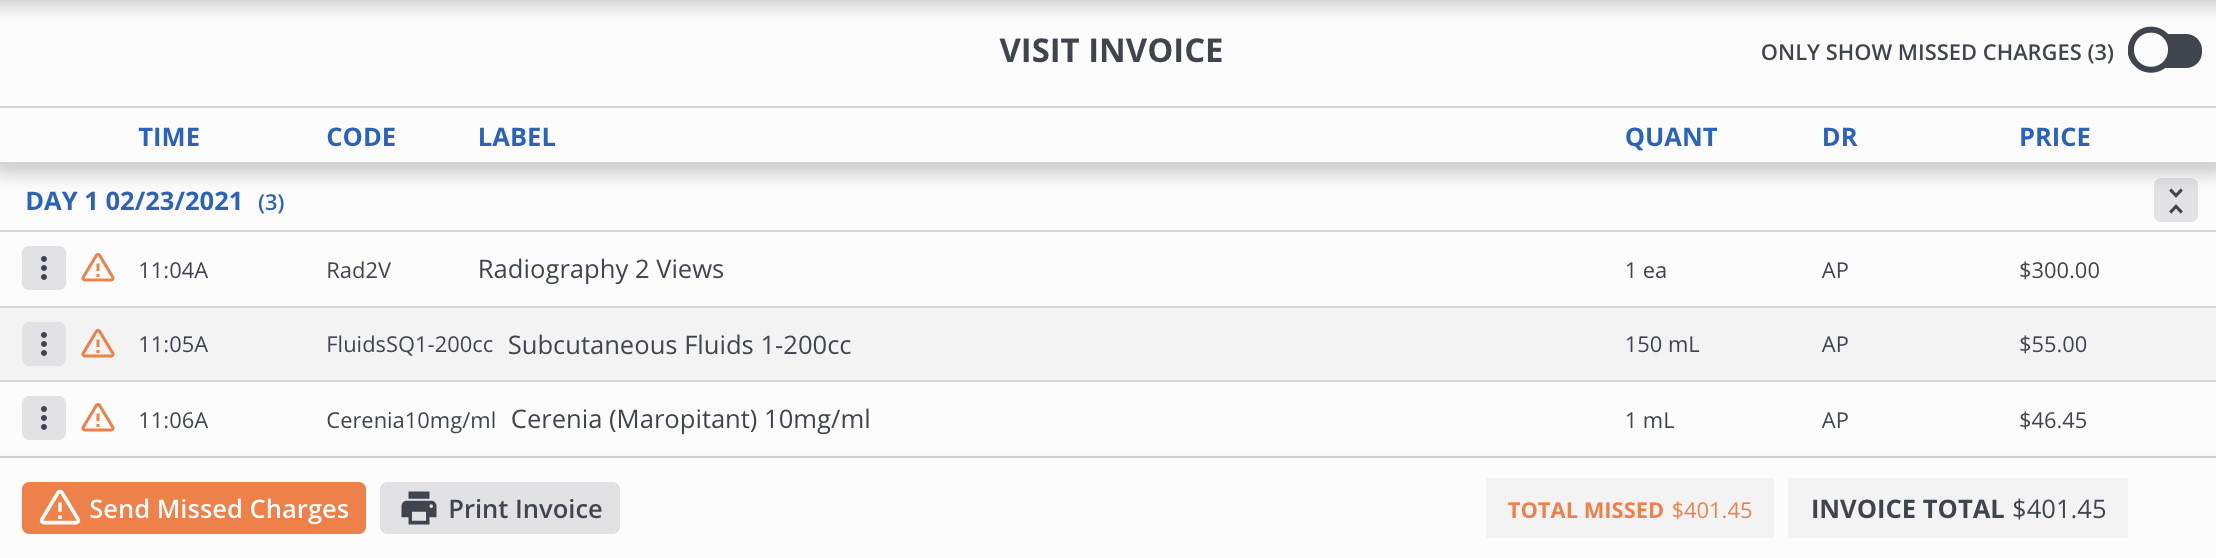Click the Day 1 02/23/2021 header
The height and width of the screenshot is (558, 2216).
coord(134,202)
